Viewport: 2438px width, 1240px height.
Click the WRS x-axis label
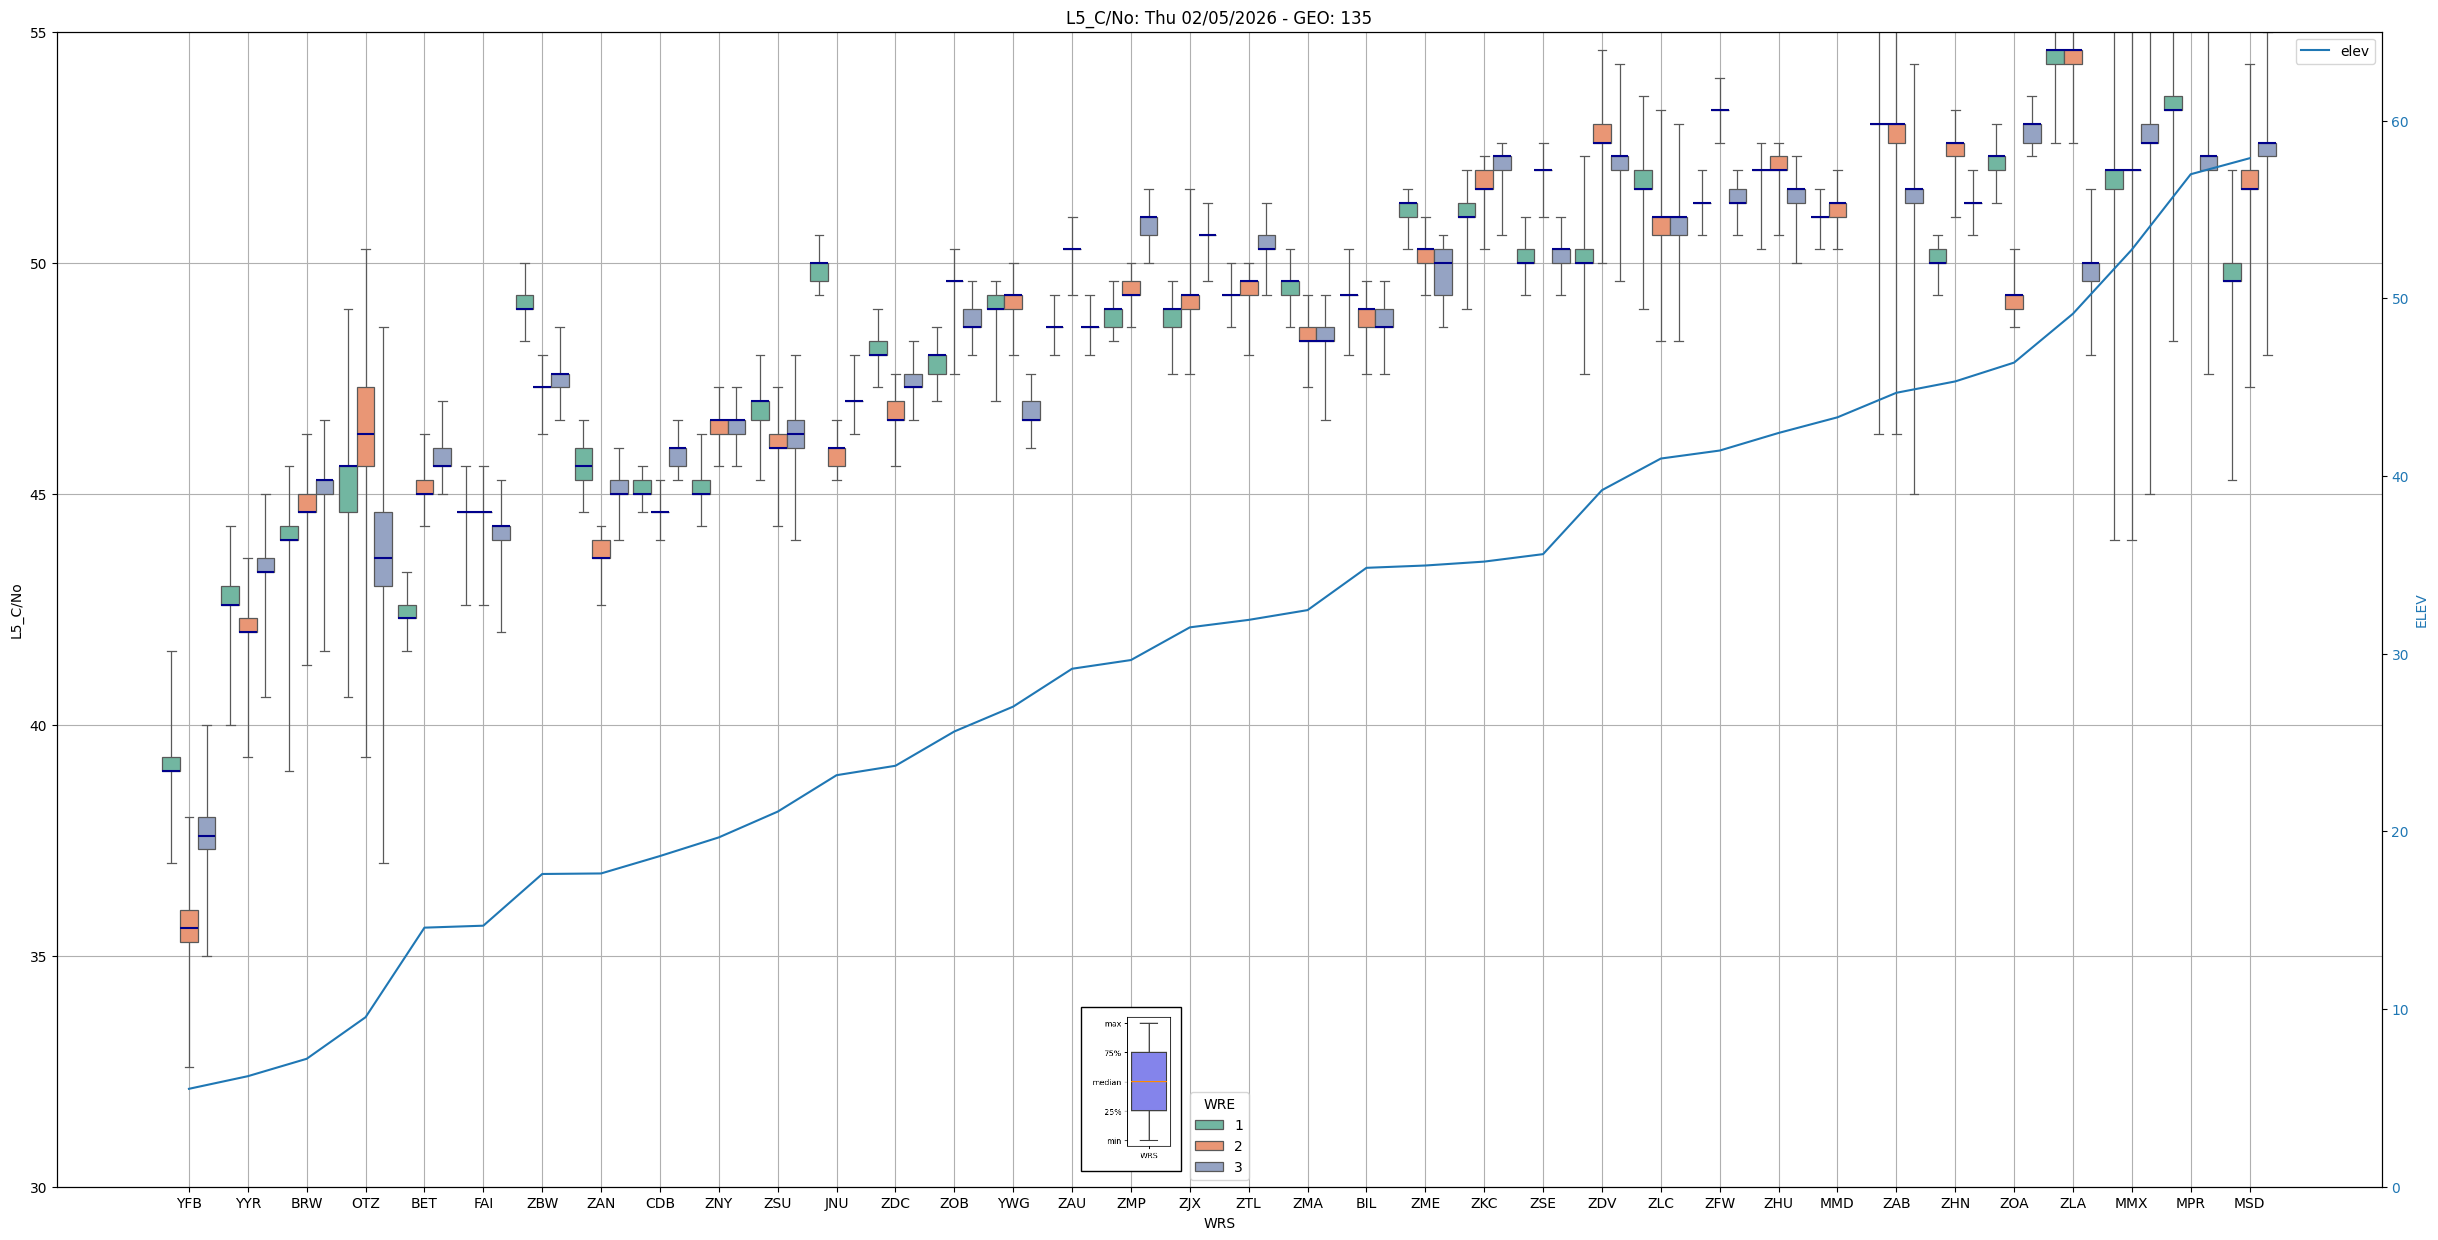[x=1218, y=1223]
